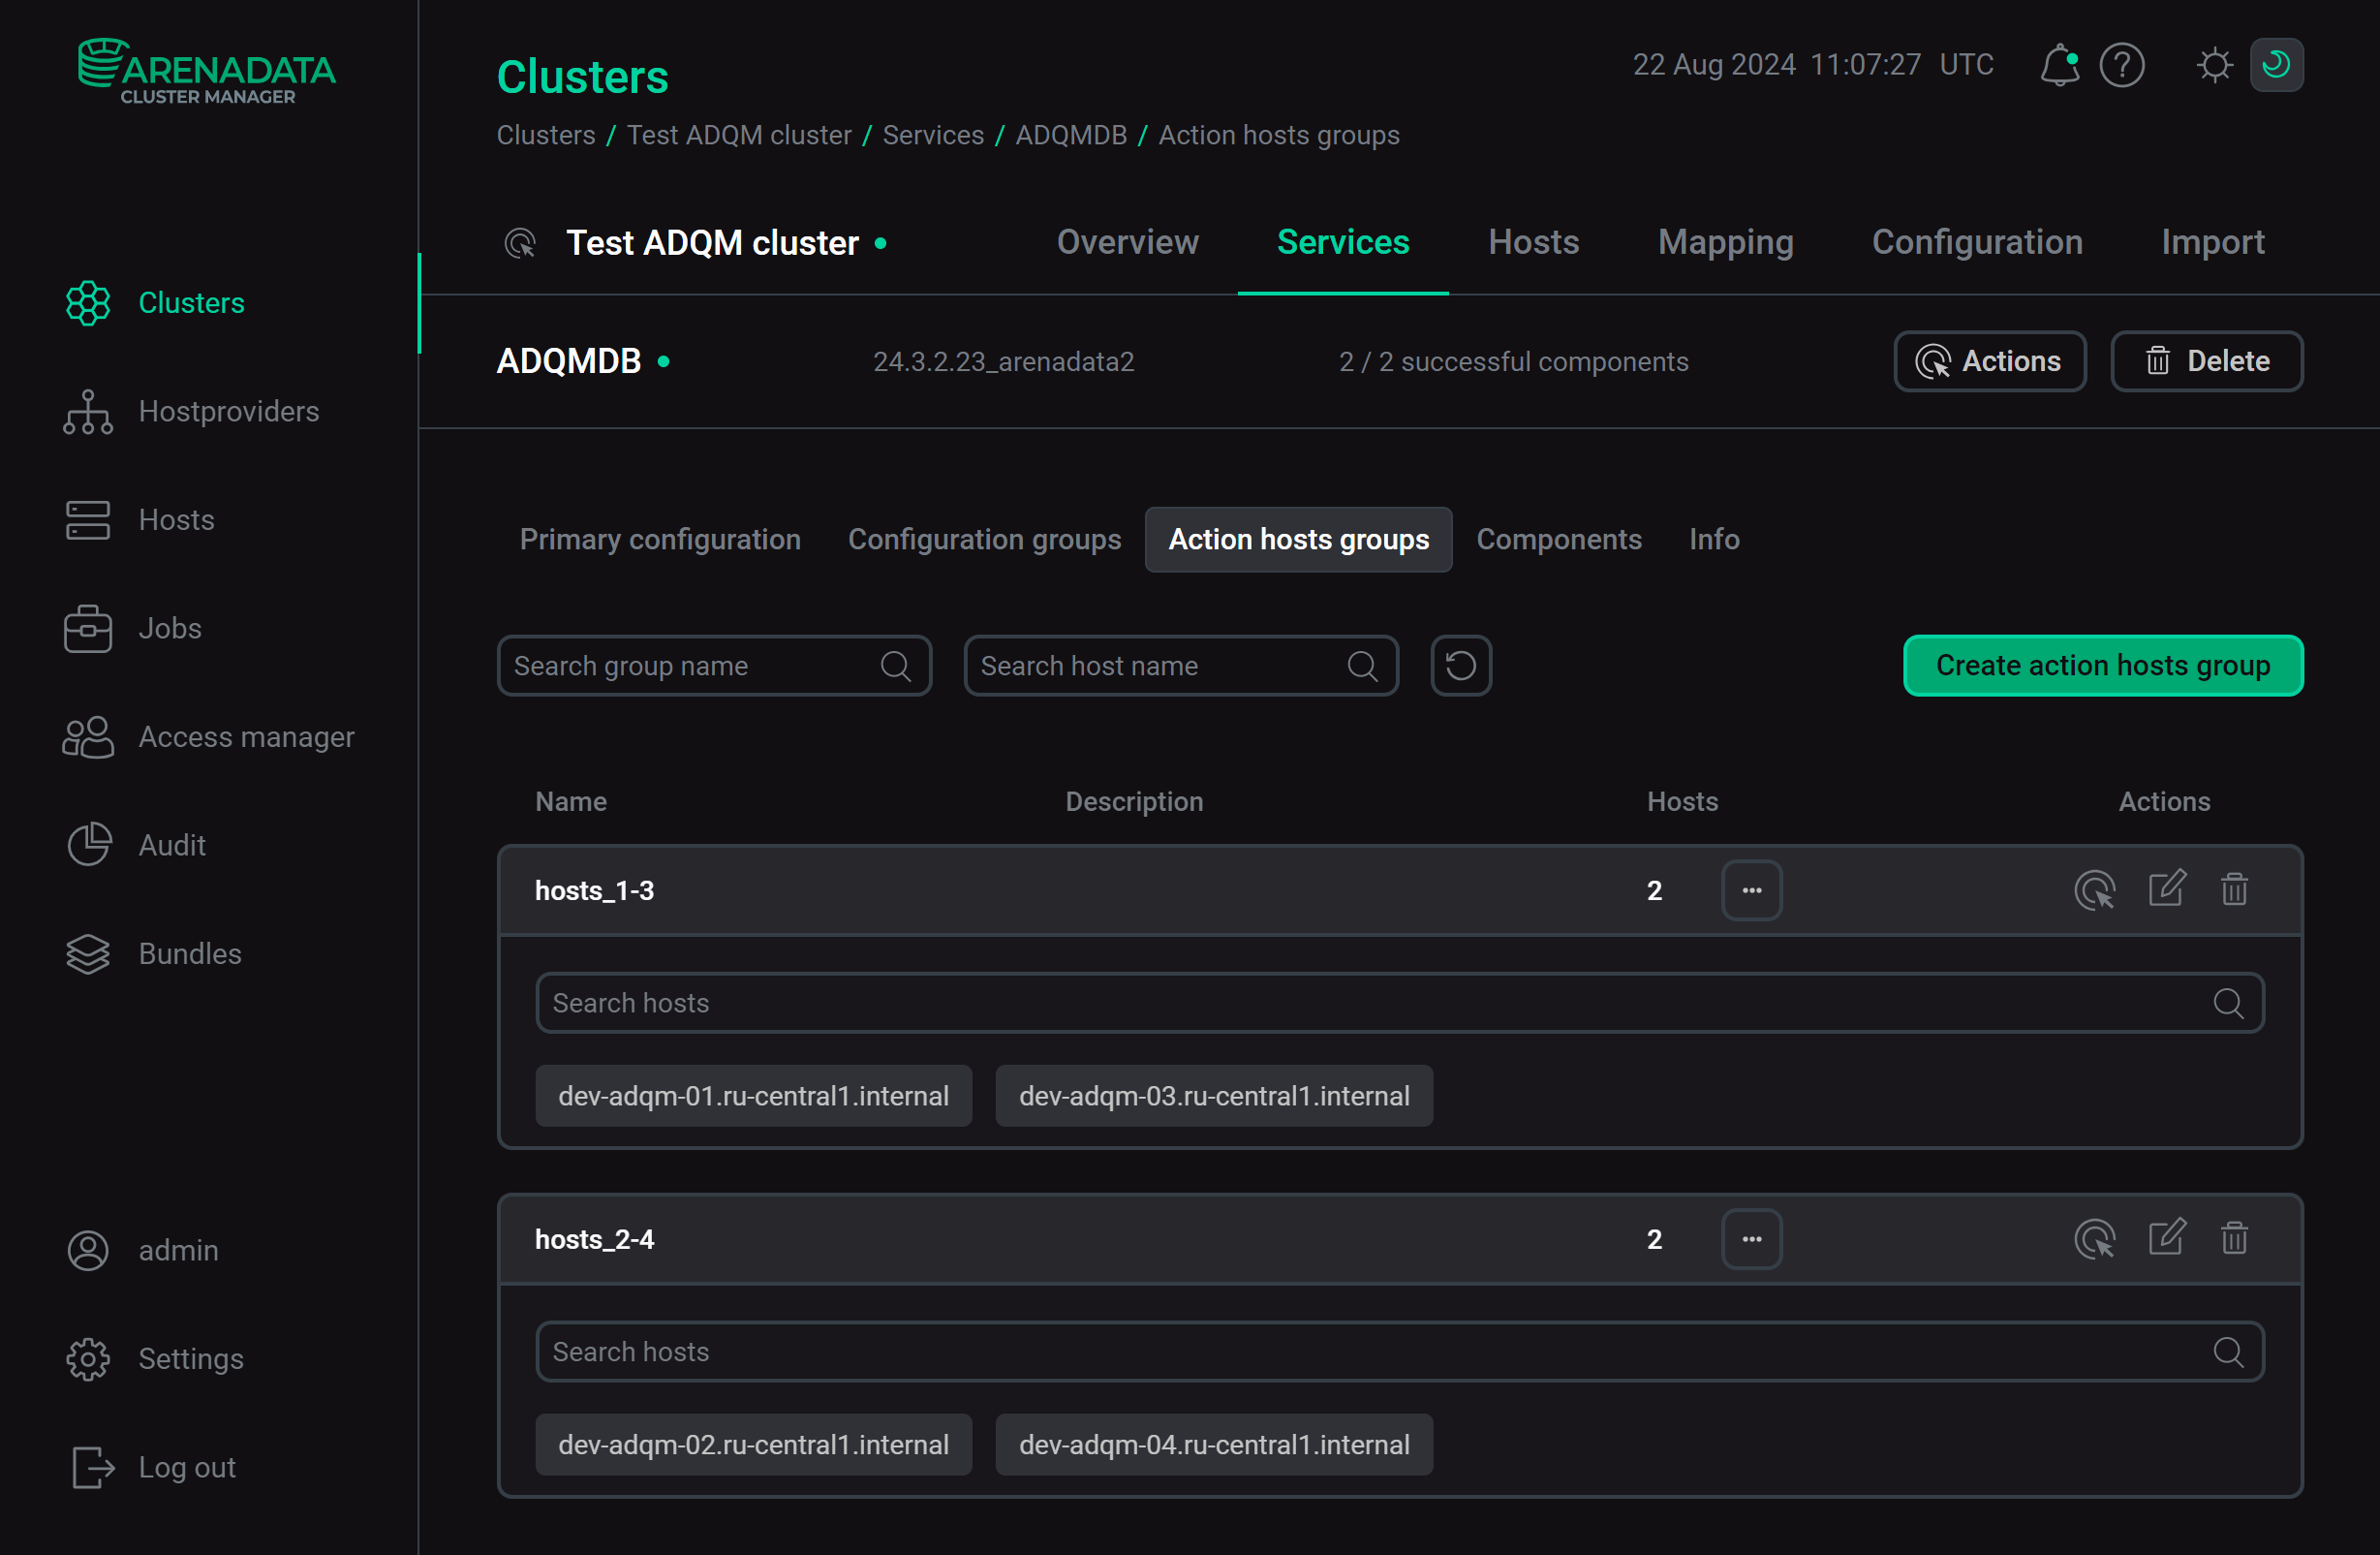The width and height of the screenshot is (2380, 1555).
Task: Switch to the Overview tab
Action: coord(1127,243)
